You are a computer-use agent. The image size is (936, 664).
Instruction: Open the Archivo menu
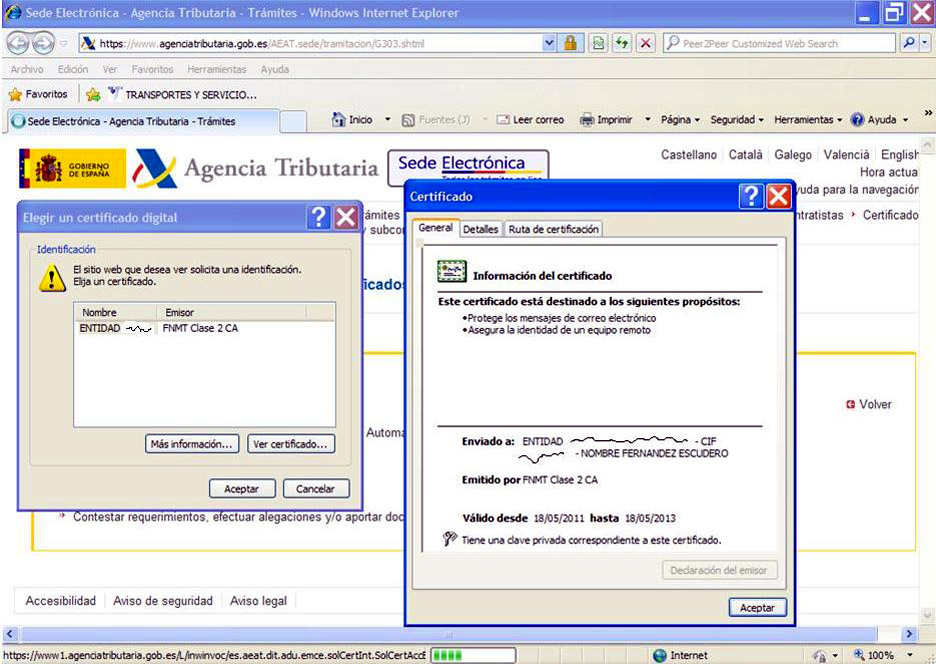tap(27, 69)
